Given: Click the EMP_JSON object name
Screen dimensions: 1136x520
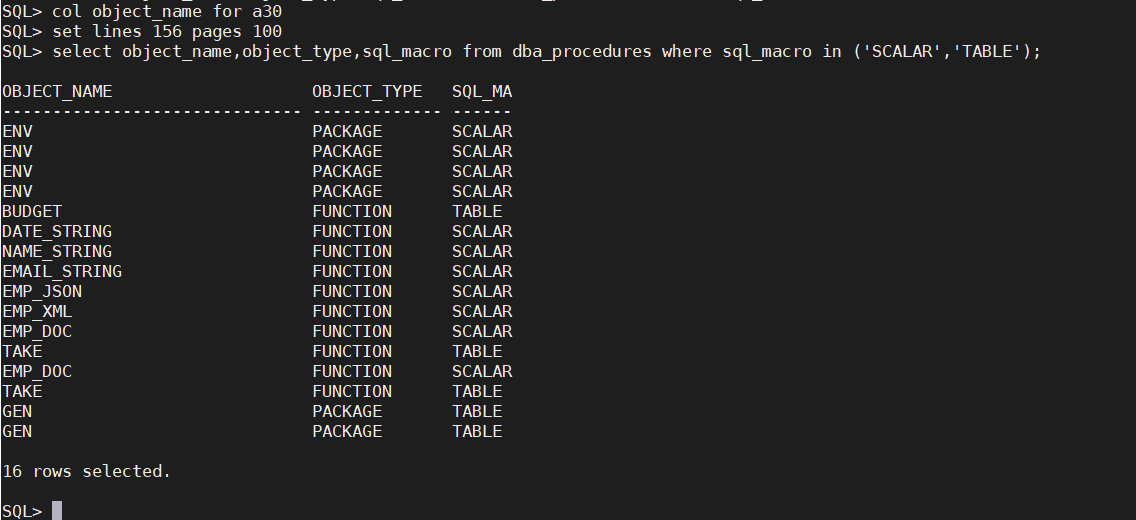Looking at the screenshot, I should 42,291.
